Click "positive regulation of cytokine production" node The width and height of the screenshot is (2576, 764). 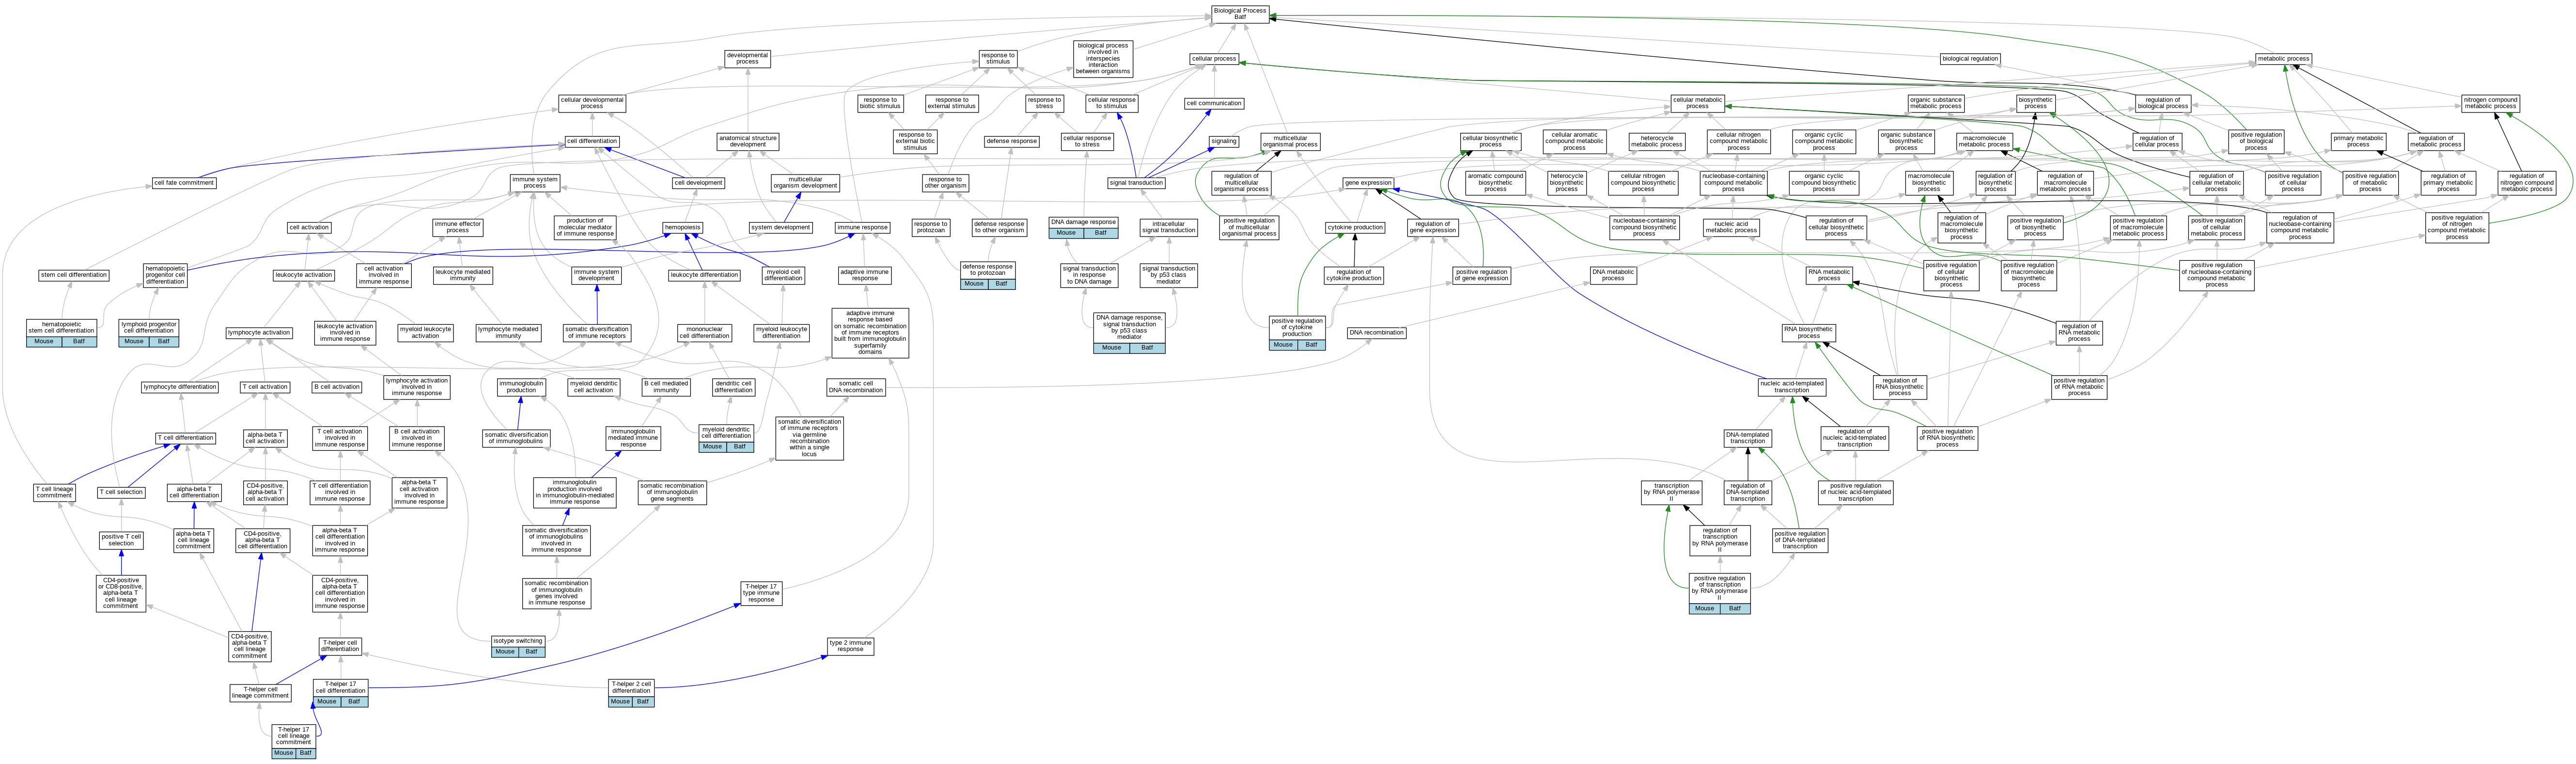1297,328
